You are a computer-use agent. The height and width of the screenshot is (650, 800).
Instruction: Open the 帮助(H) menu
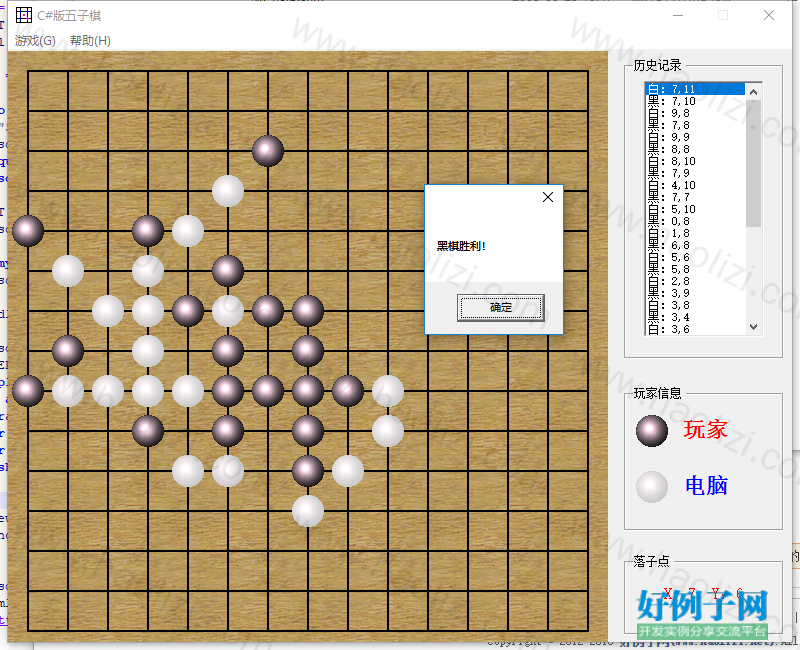tap(90, 41)
